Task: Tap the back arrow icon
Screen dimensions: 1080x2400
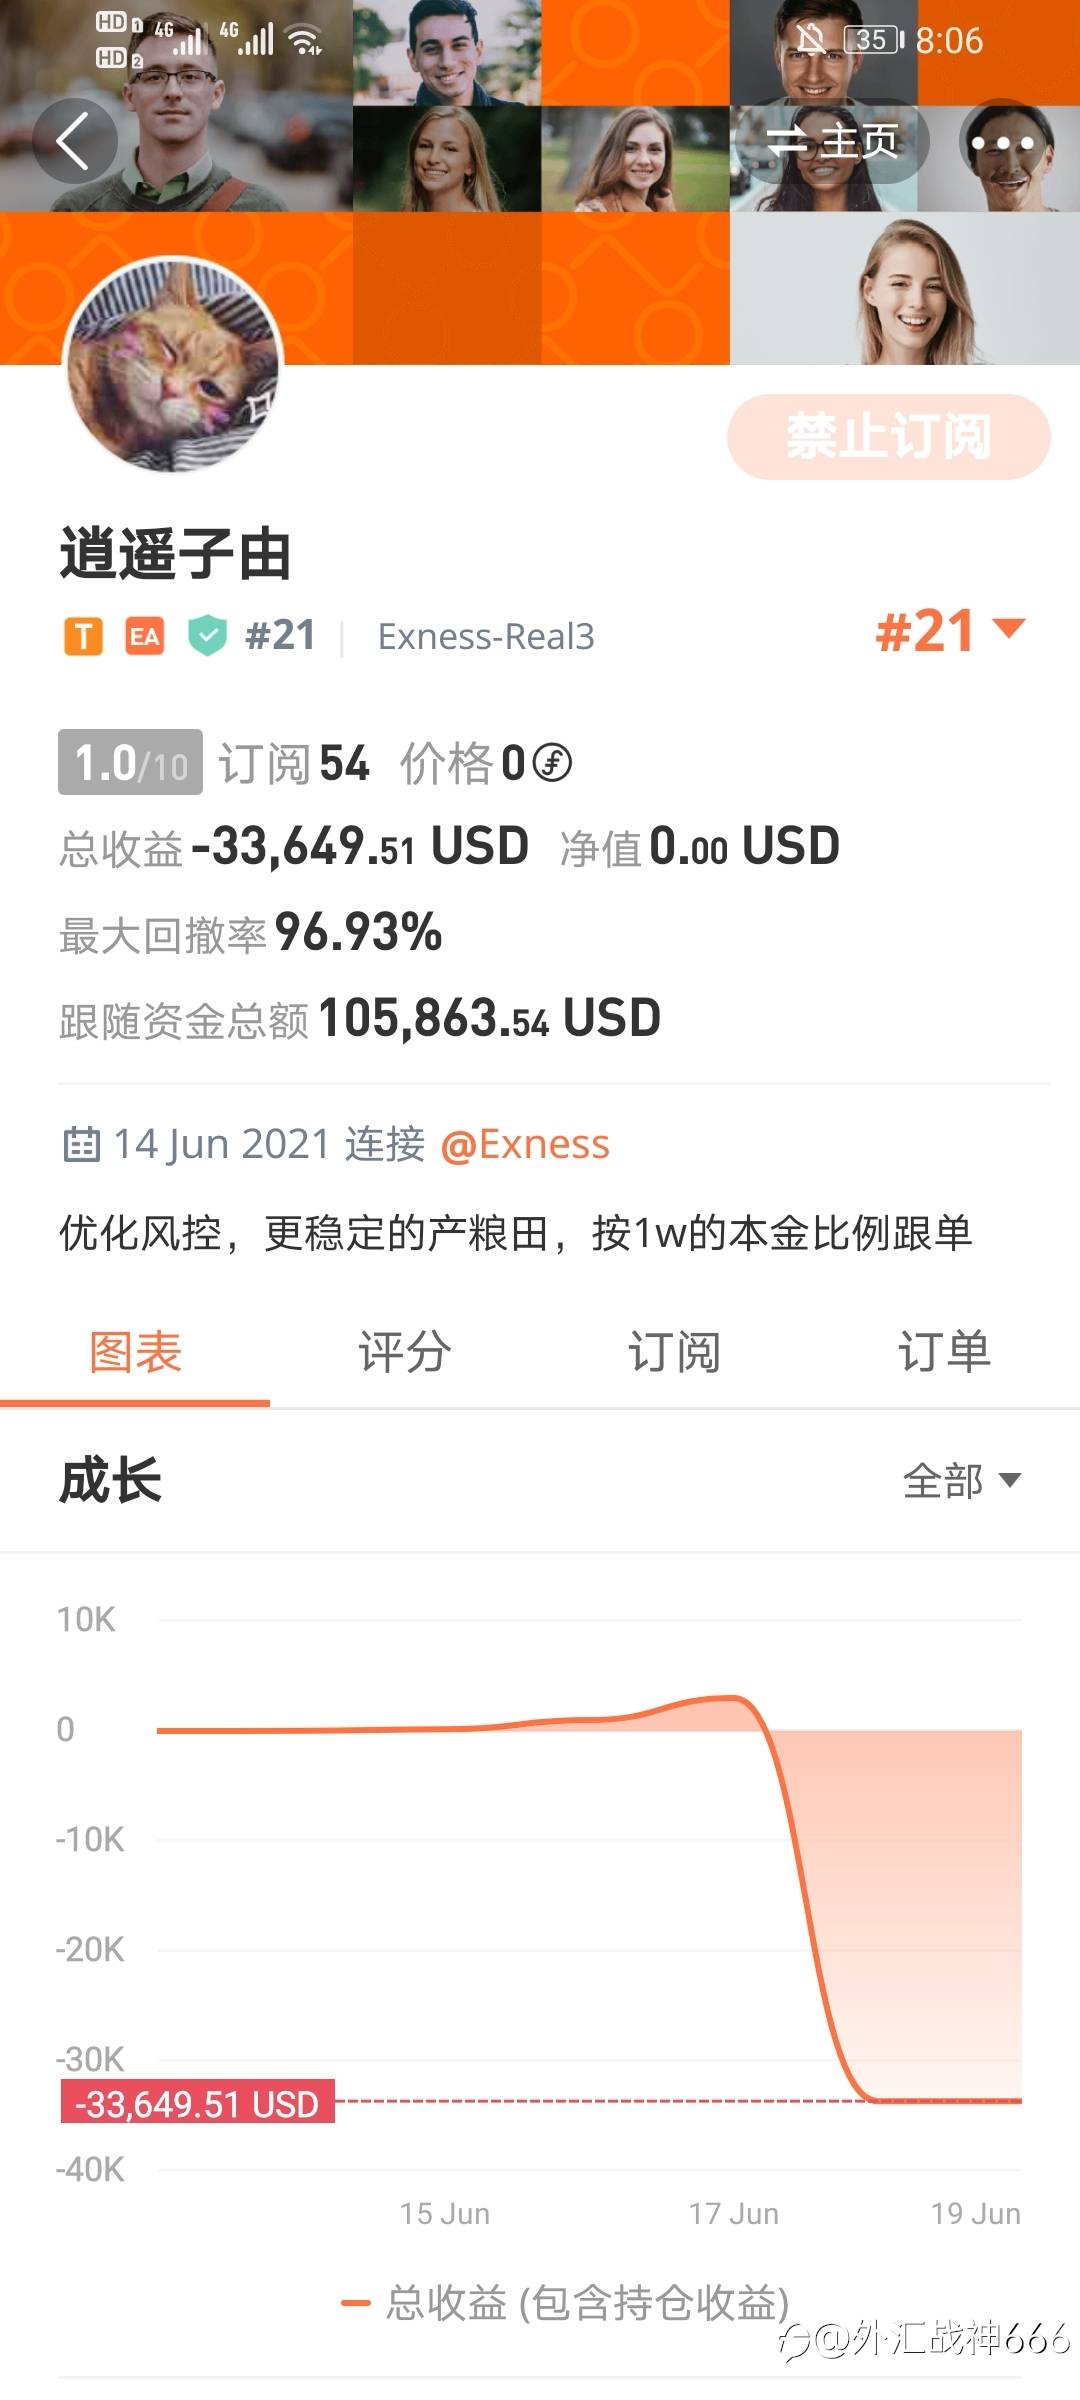Action: pyautogui.click(x=75, y=141)
